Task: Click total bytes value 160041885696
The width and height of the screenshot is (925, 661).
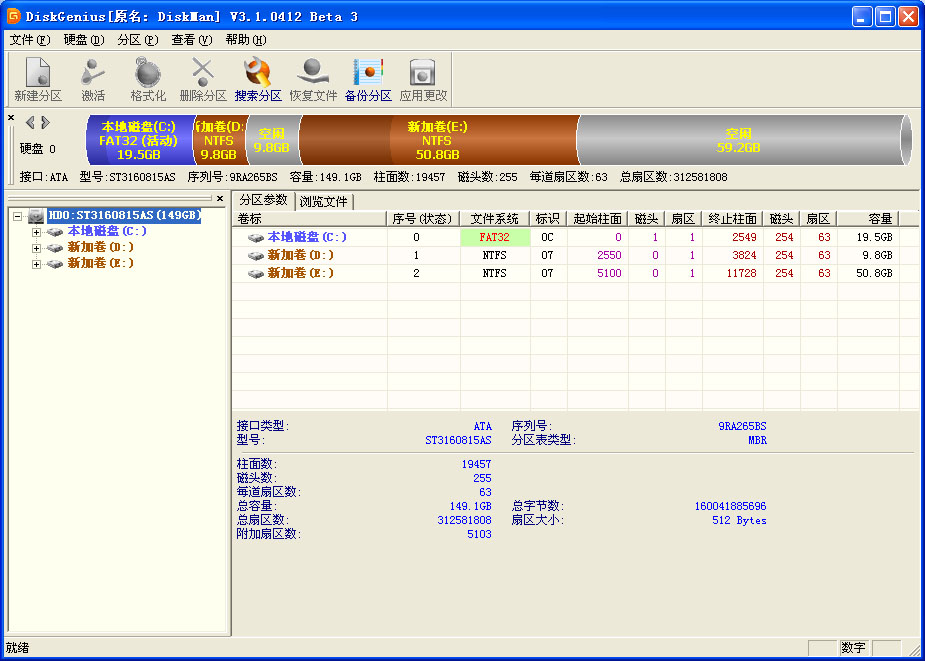Action: pos(730,506)
